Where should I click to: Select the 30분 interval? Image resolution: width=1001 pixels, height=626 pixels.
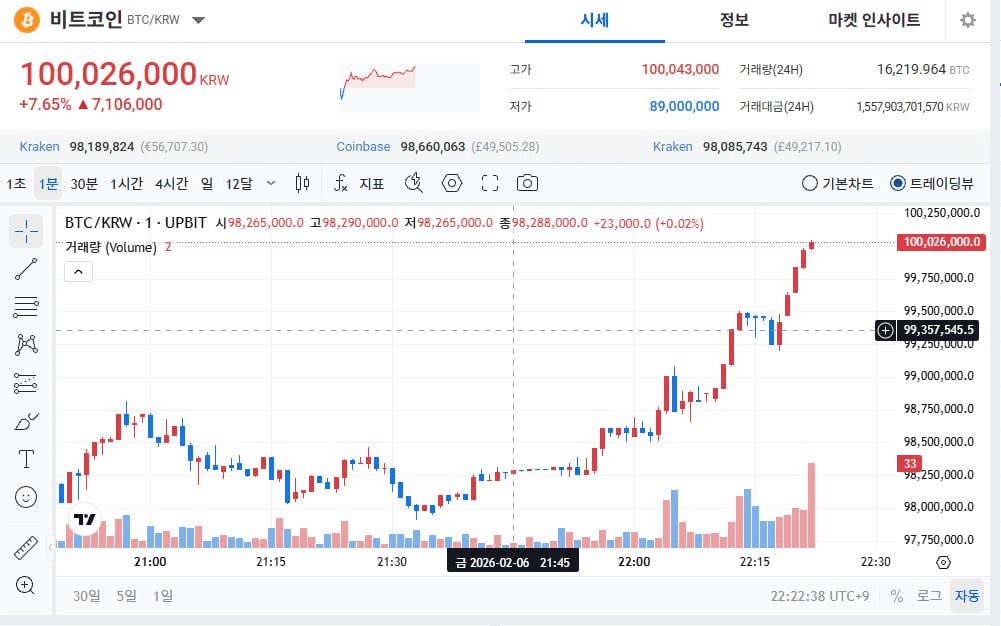pos(84,184)
